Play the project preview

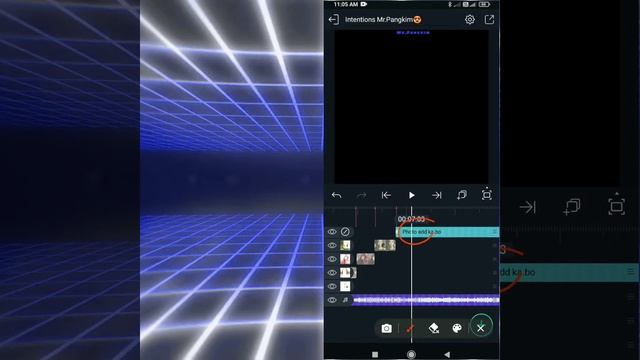click(x=411, y=196)
